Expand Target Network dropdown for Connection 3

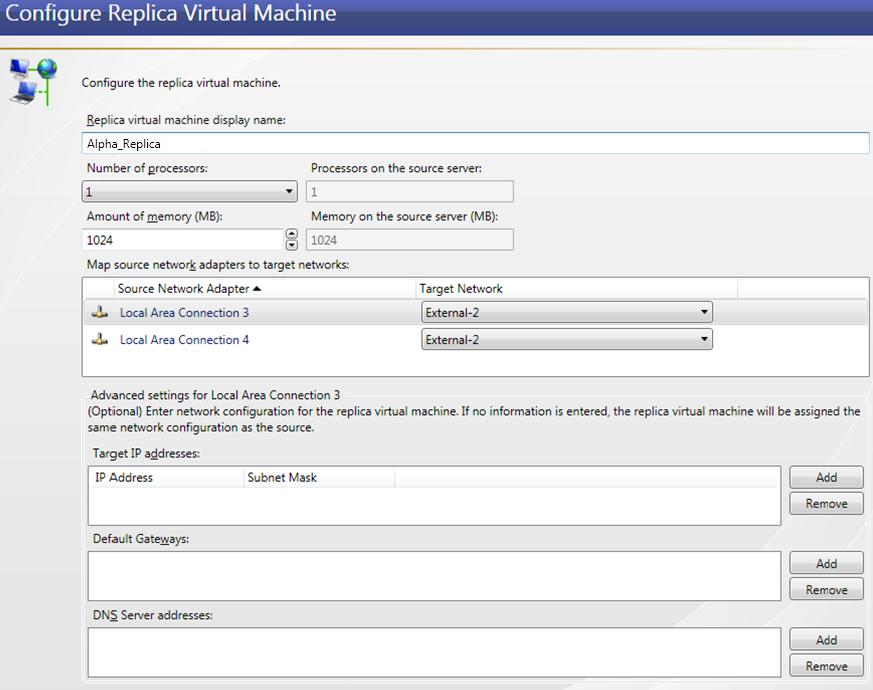point(704,313)
